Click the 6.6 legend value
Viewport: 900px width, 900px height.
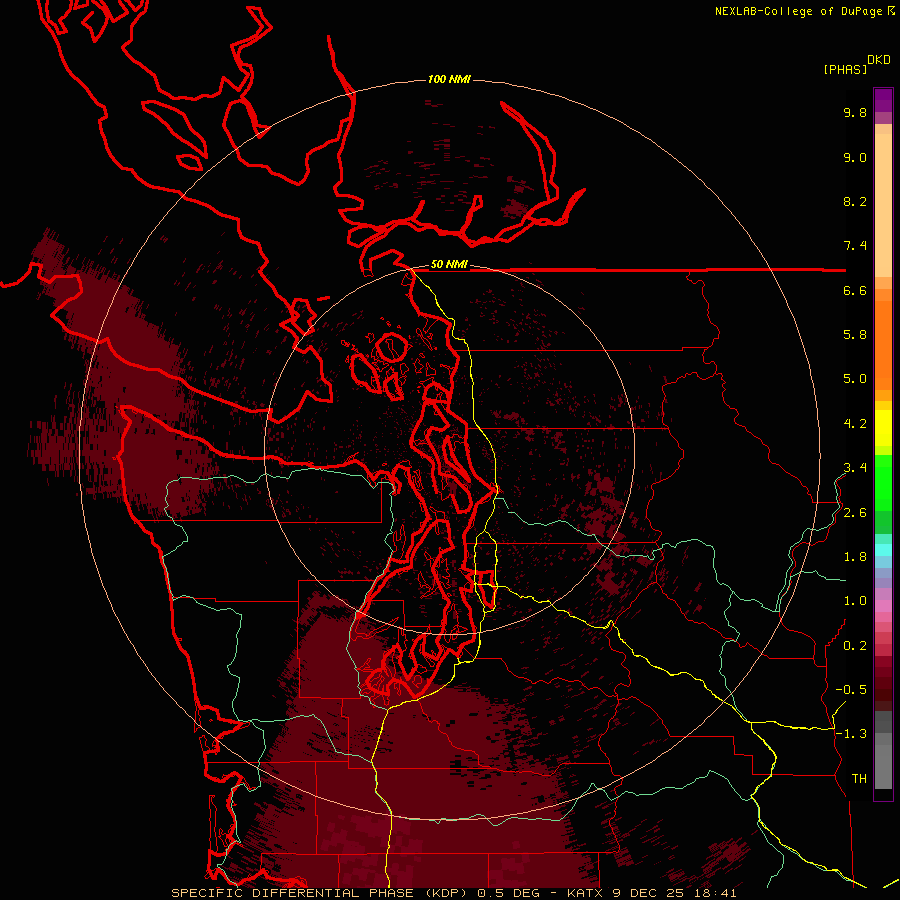pos(855,290)
